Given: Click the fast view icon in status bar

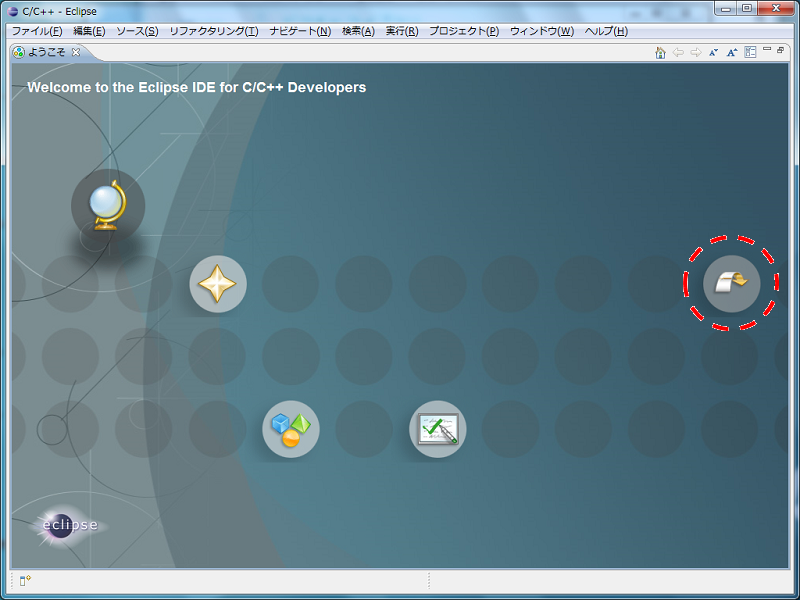Looking at the screenshot, I should (25, 580).
